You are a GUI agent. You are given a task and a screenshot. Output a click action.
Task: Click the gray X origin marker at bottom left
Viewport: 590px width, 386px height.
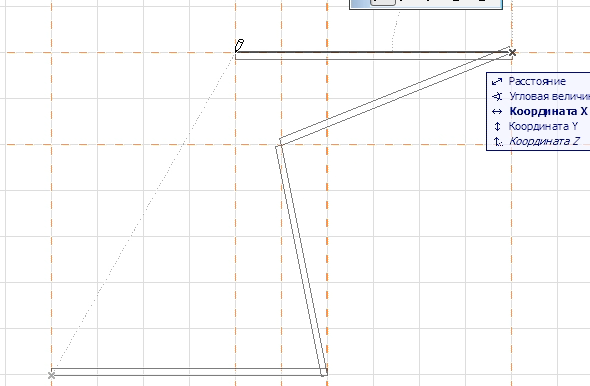click(x=52, y=375)
